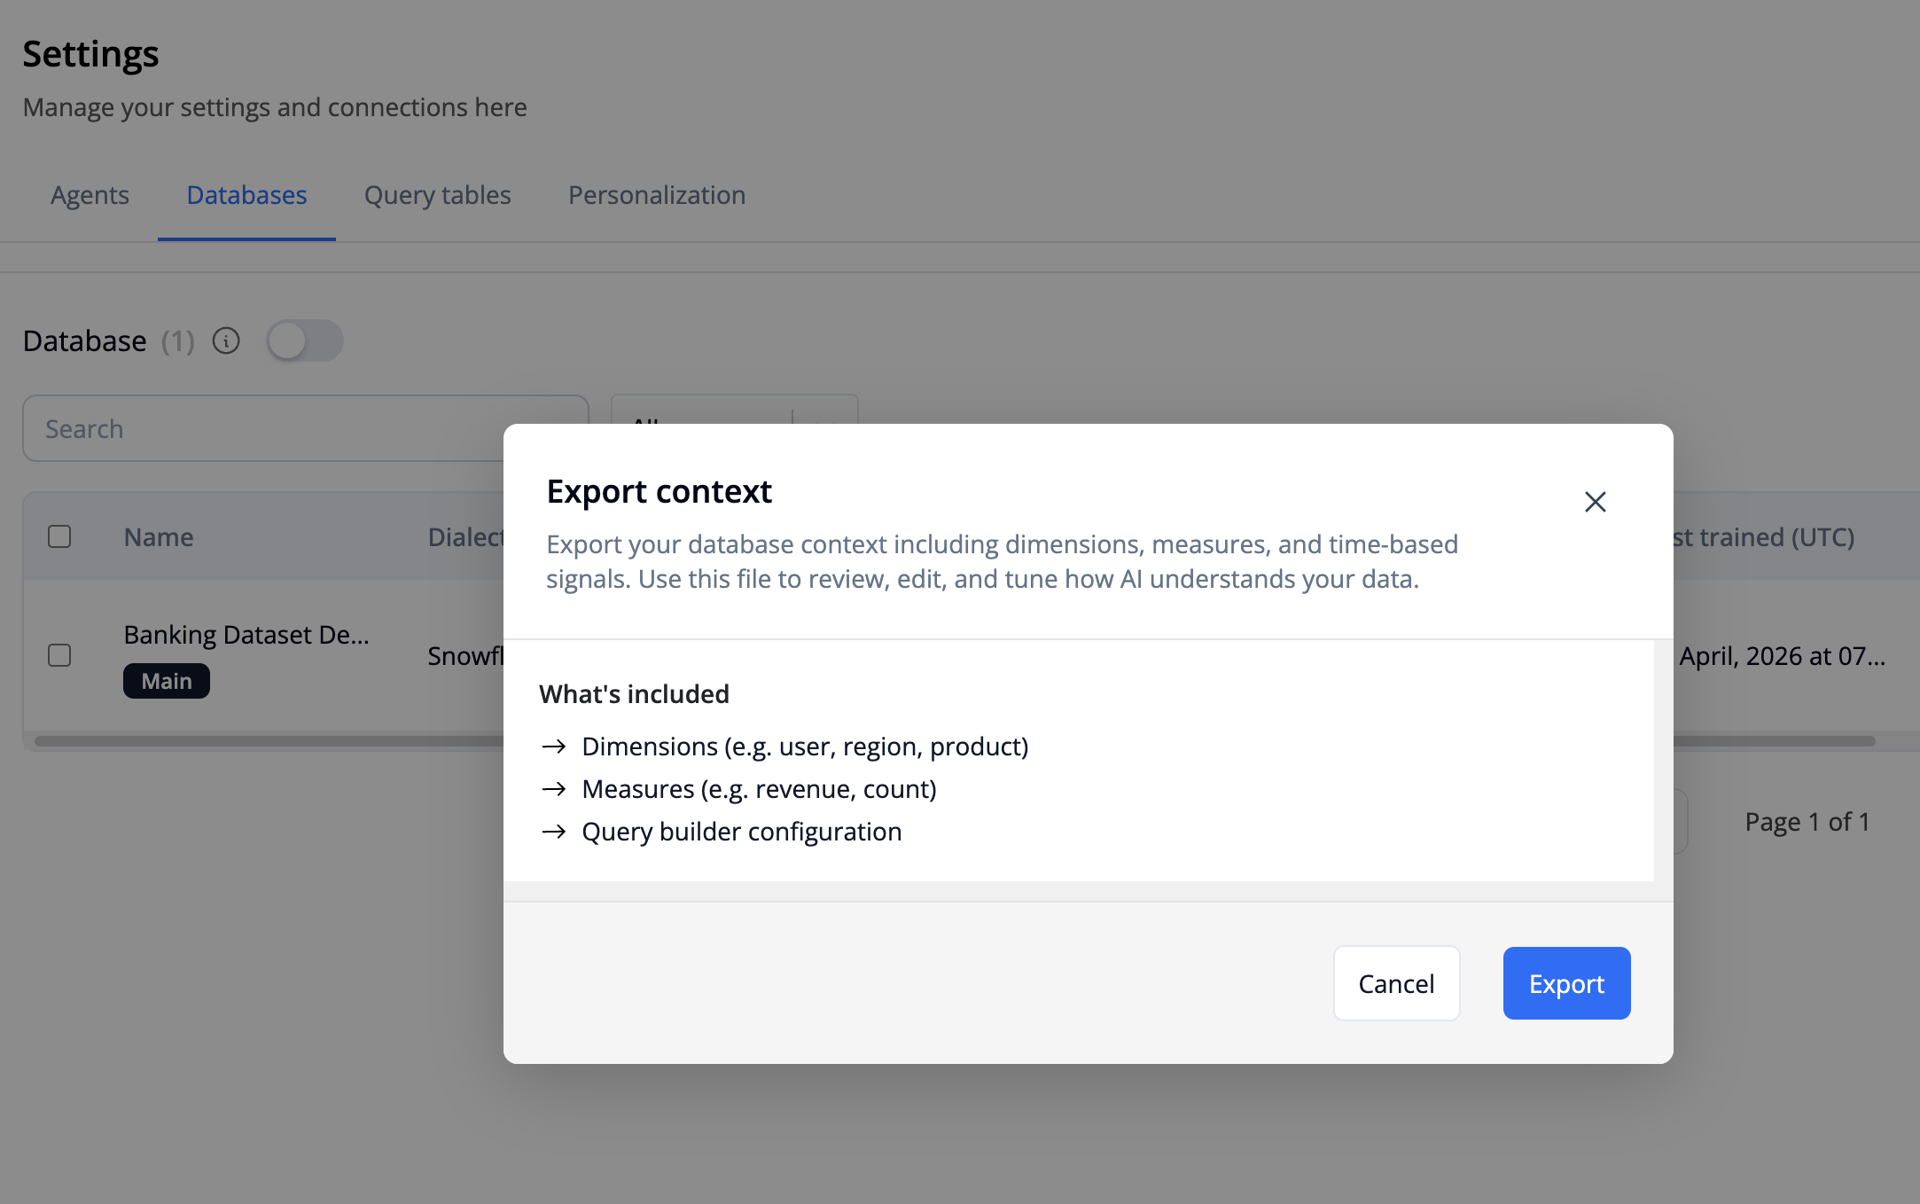Click the Banking Dataset De... name
The image size is (1920, 1204).
[x=246, y=634]
